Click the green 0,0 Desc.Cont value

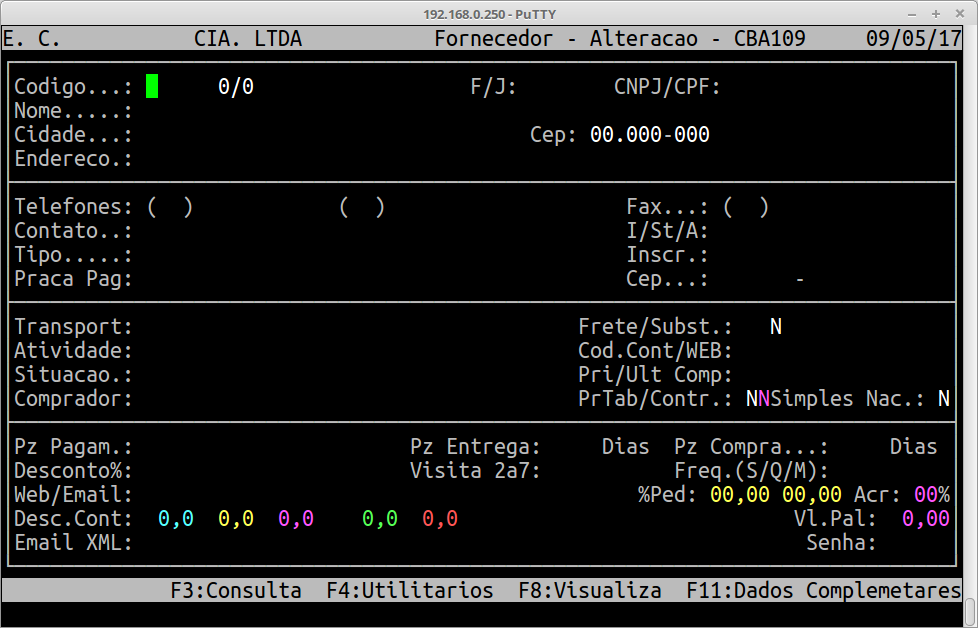[380, 519]
